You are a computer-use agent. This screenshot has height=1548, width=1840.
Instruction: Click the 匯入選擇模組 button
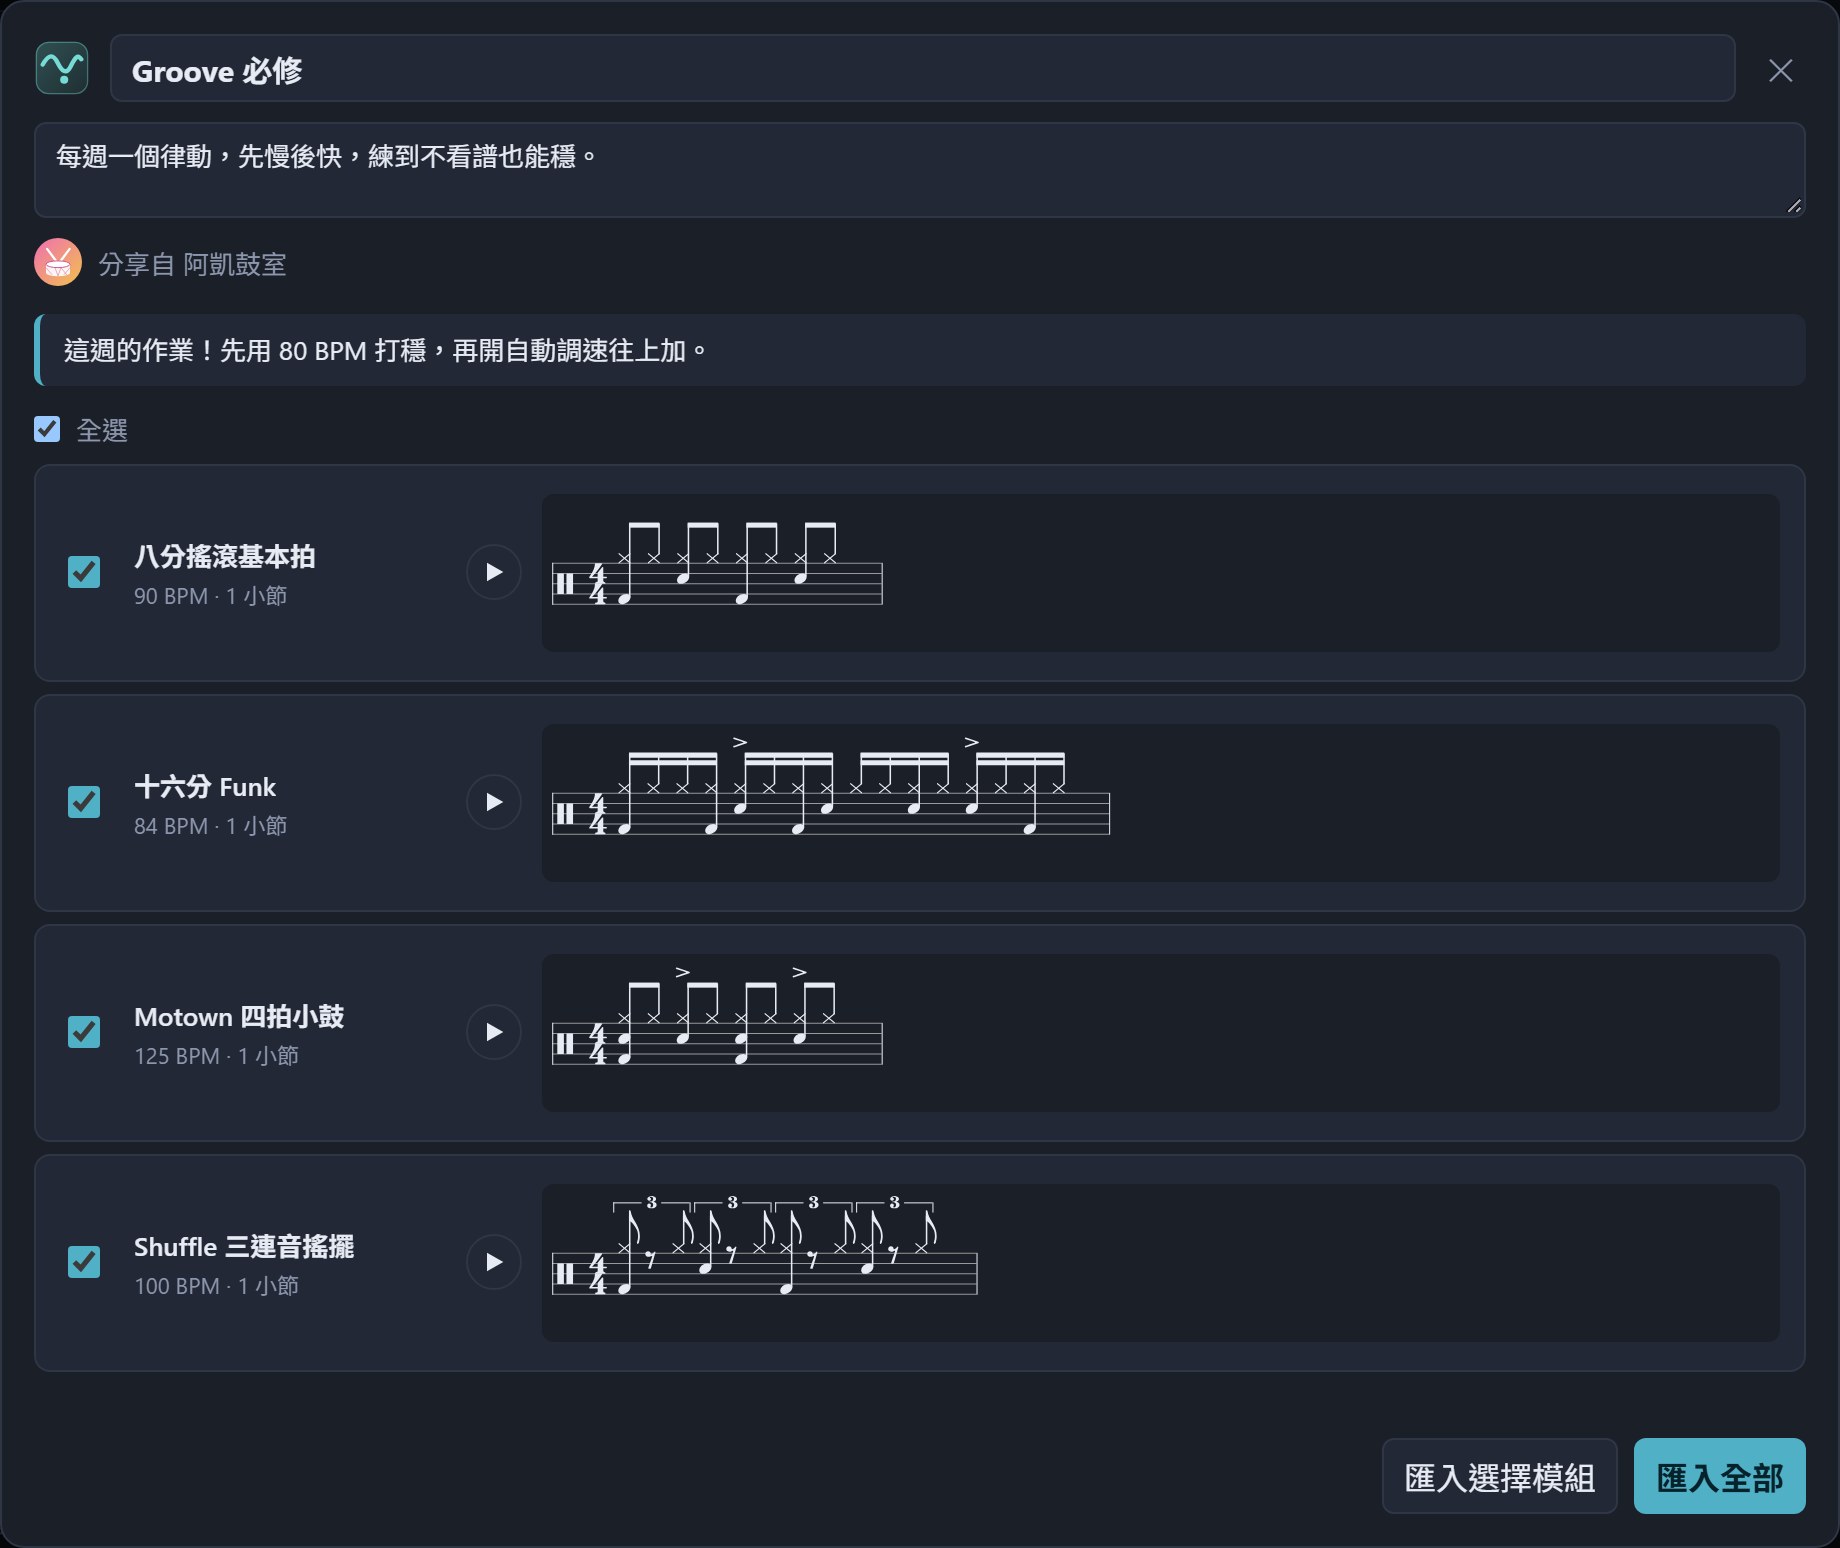[x=1499, y=1477]
